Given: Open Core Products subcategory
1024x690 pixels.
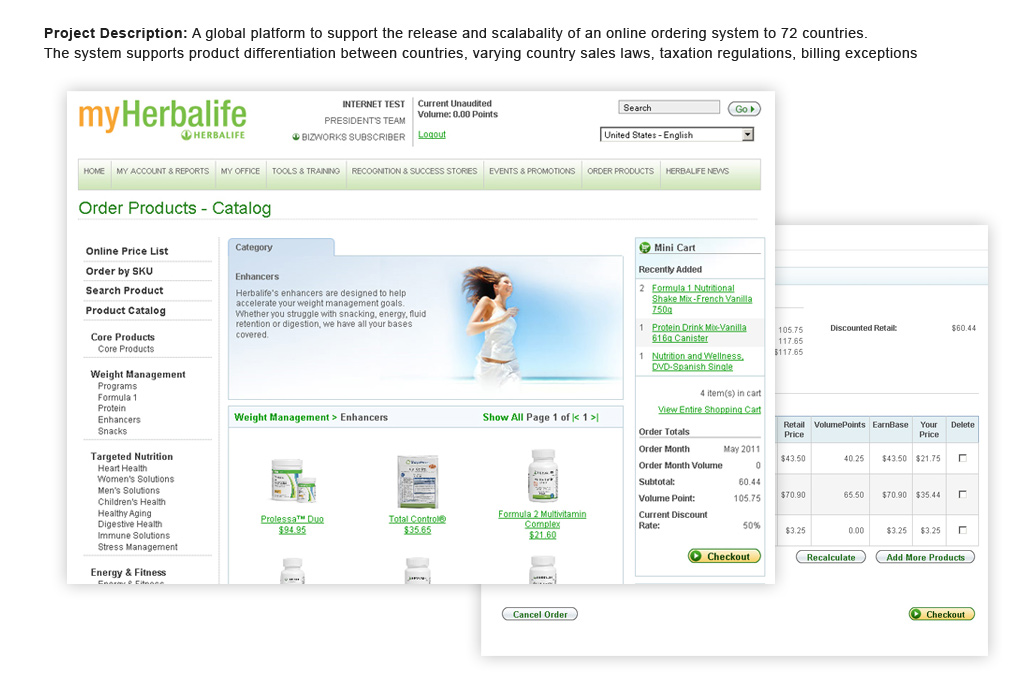Looking at the screenshot, I should coord(126,349).
